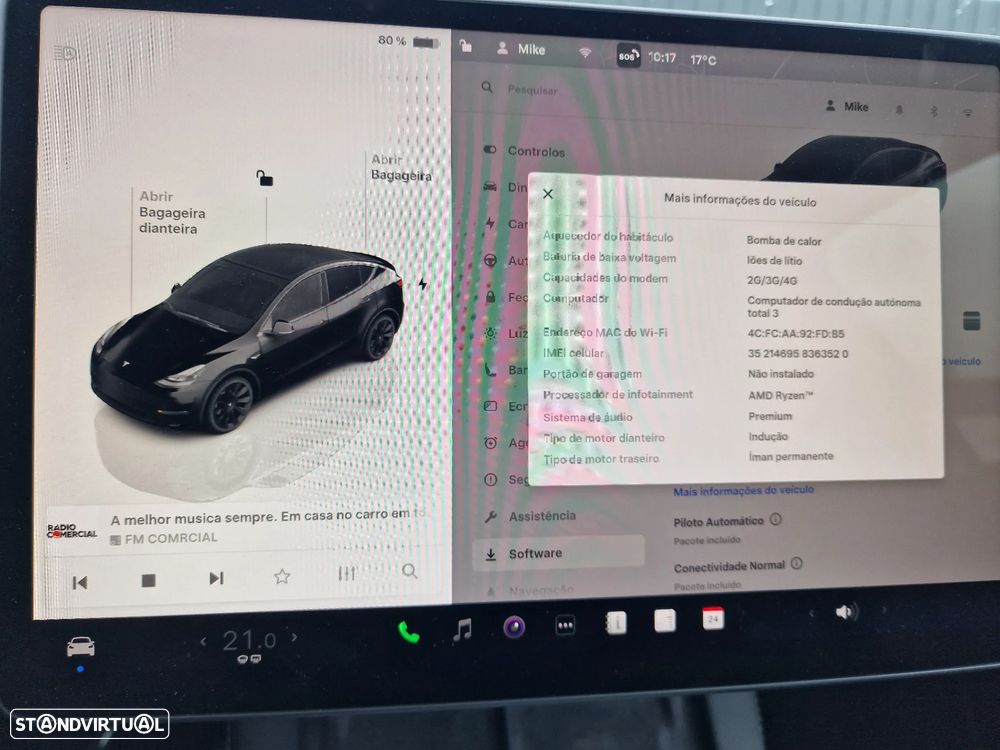Viewport: 1000px width, 750px height.
Task: Tap the Wi-Fi status icon in top bar
Action: tap(585, 53)
